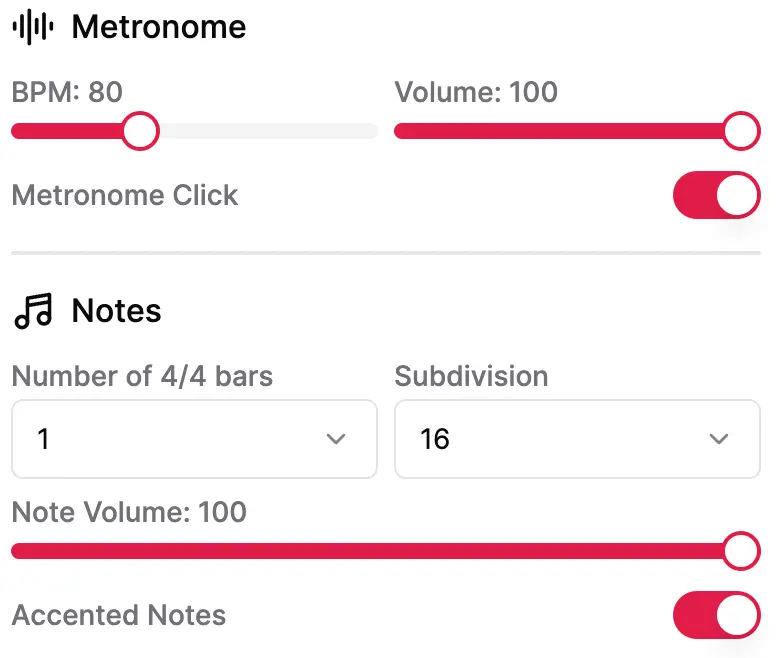This screenshot has height=658, width=776.
Task: Click the chevron in the bars dropdown
Action: click(x=336, y=439)
